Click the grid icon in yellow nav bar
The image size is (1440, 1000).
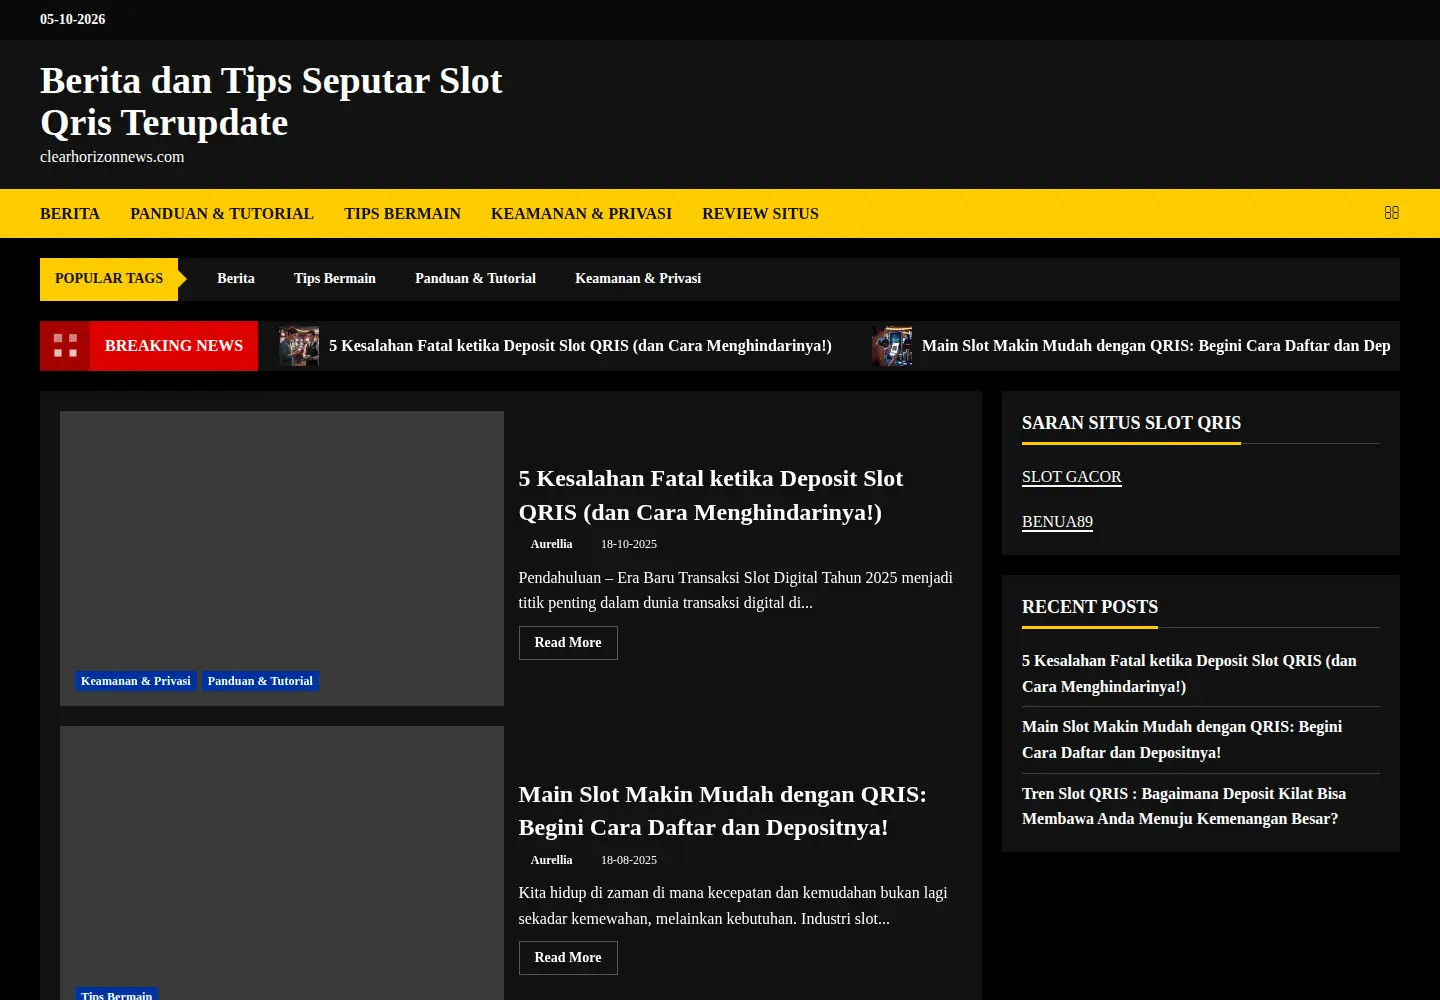tap(1391, 213)
